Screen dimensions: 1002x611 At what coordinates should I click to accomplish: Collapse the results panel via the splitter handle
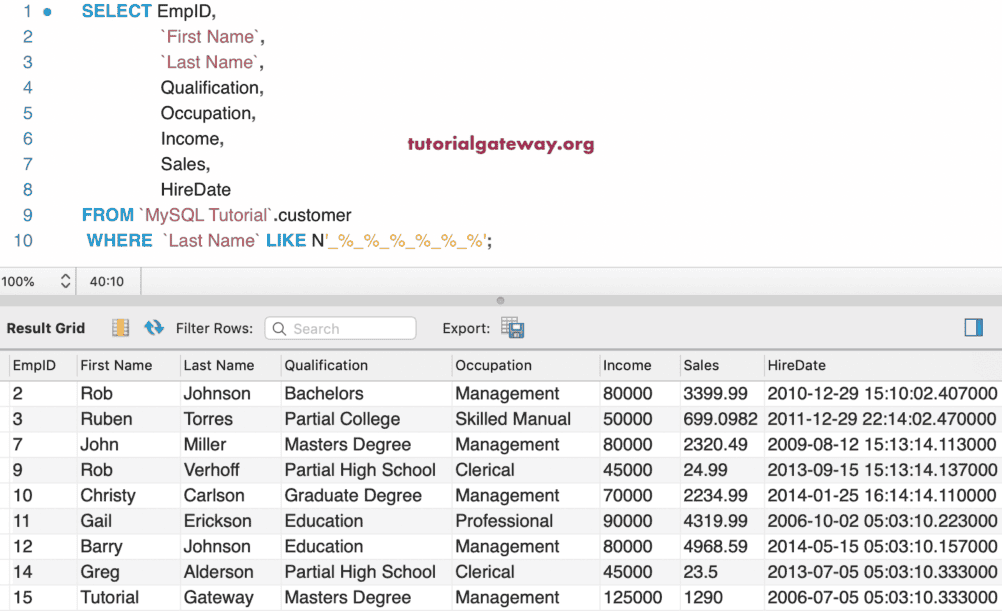[x=499, y=302]
